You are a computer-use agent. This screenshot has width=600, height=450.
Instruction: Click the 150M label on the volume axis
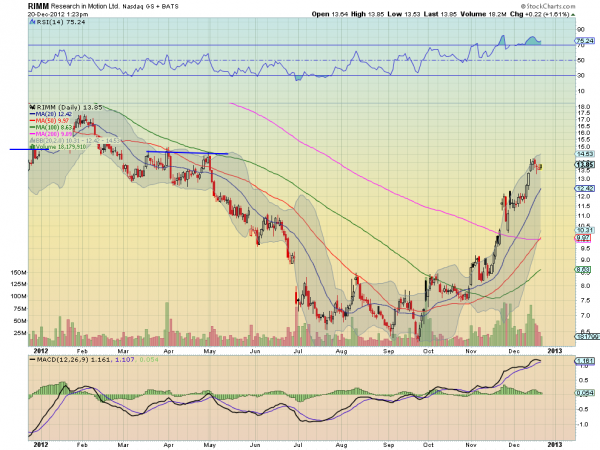click(19, 273)
